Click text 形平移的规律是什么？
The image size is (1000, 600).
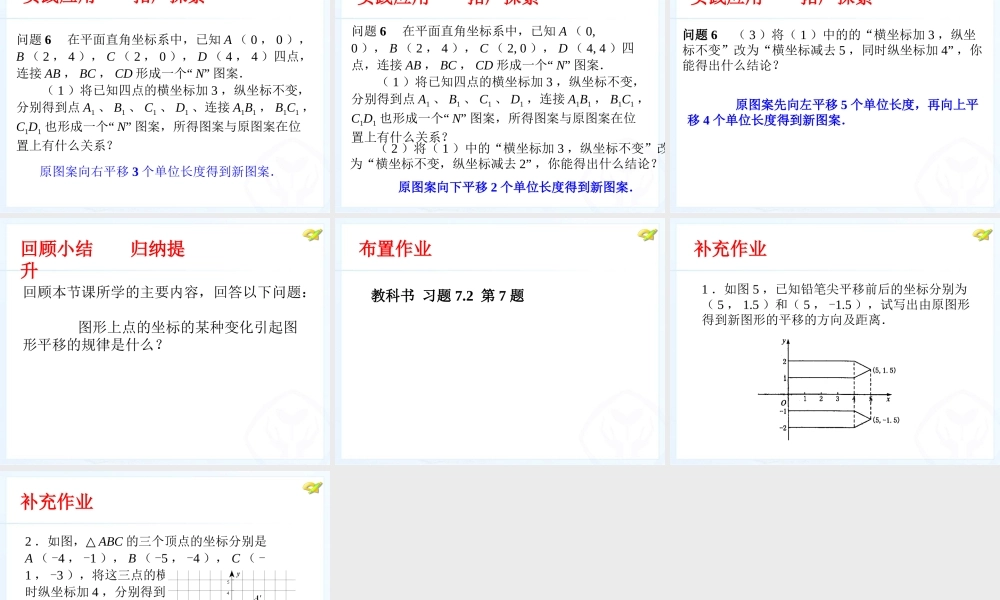tap(94, 345)
